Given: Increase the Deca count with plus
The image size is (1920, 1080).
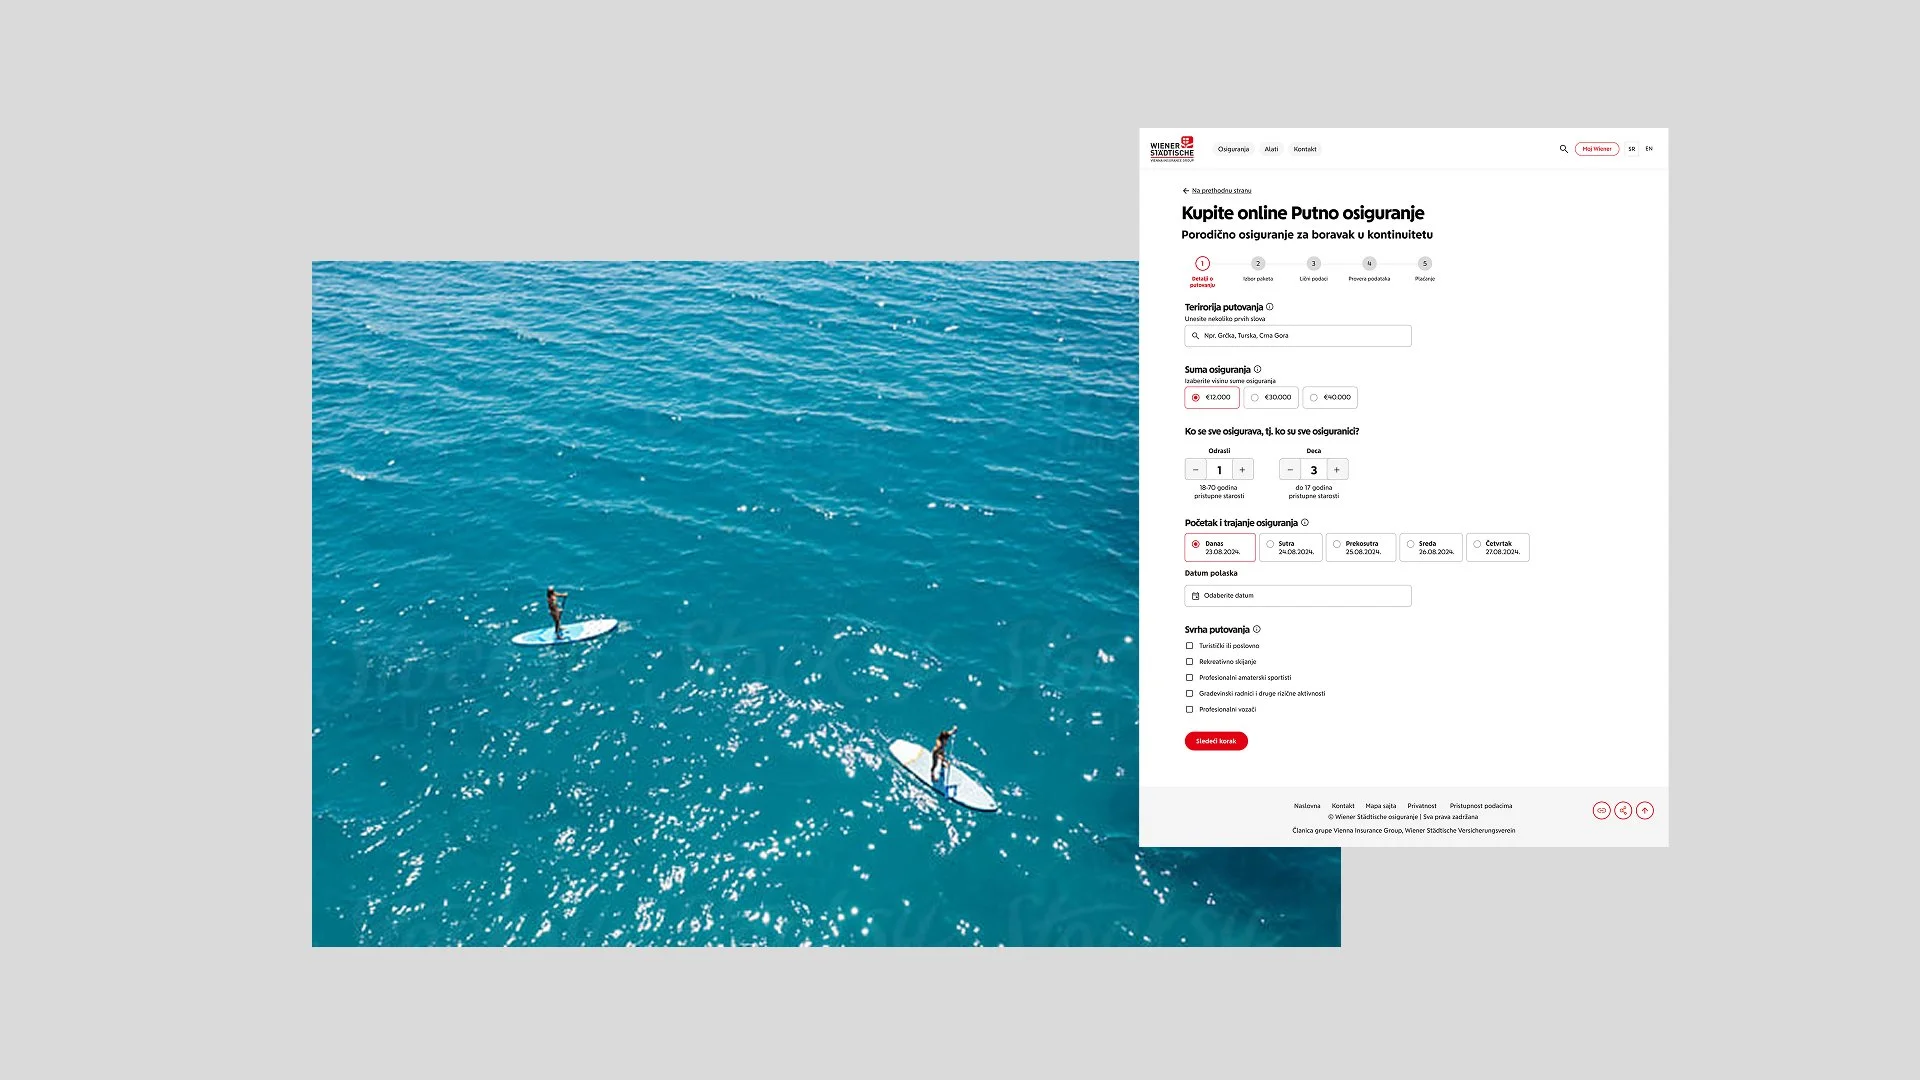Looking at the screenshot, I should click(x=1337, y=470).
